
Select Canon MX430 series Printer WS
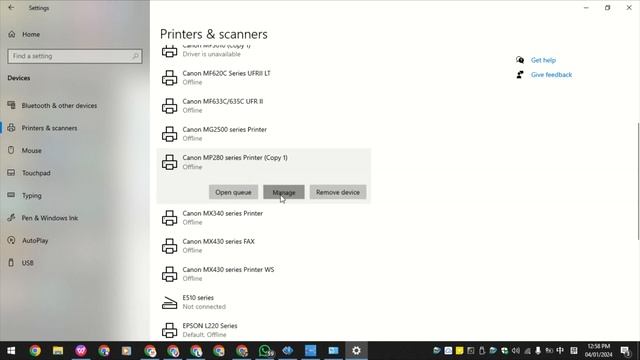264,274
